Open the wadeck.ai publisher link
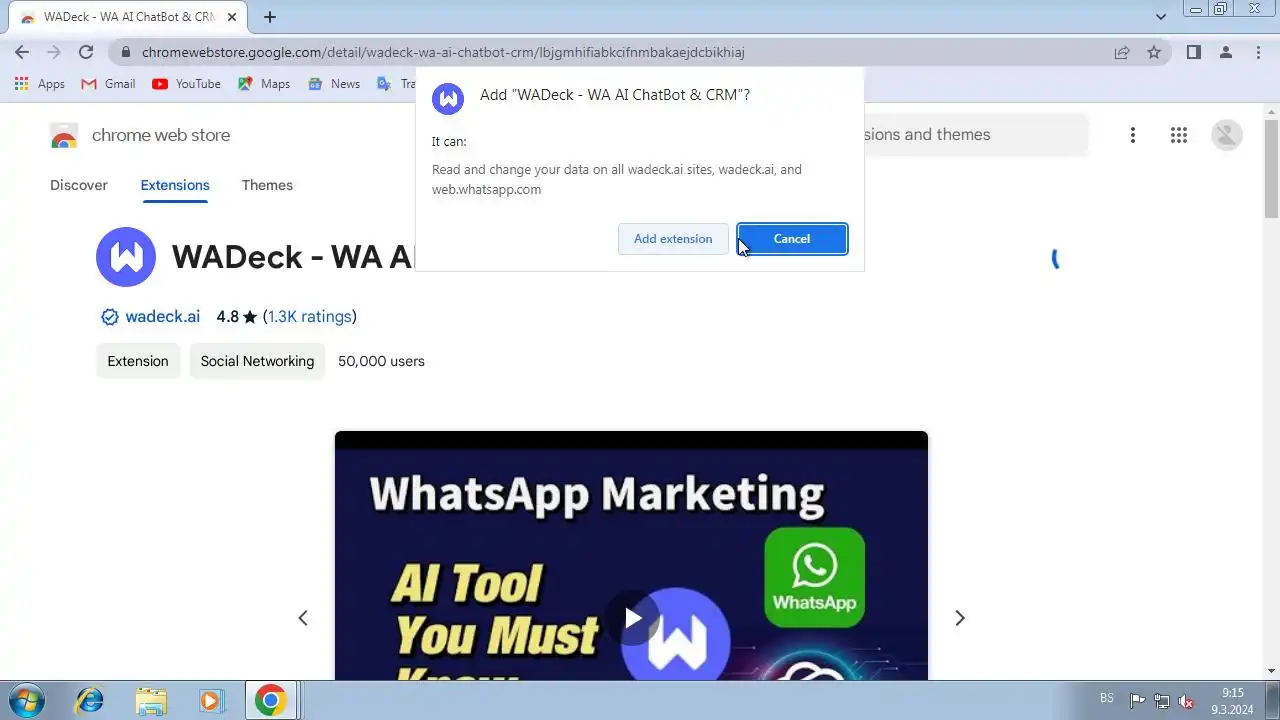Screen dimensions: 1280x720 [162, 317]
